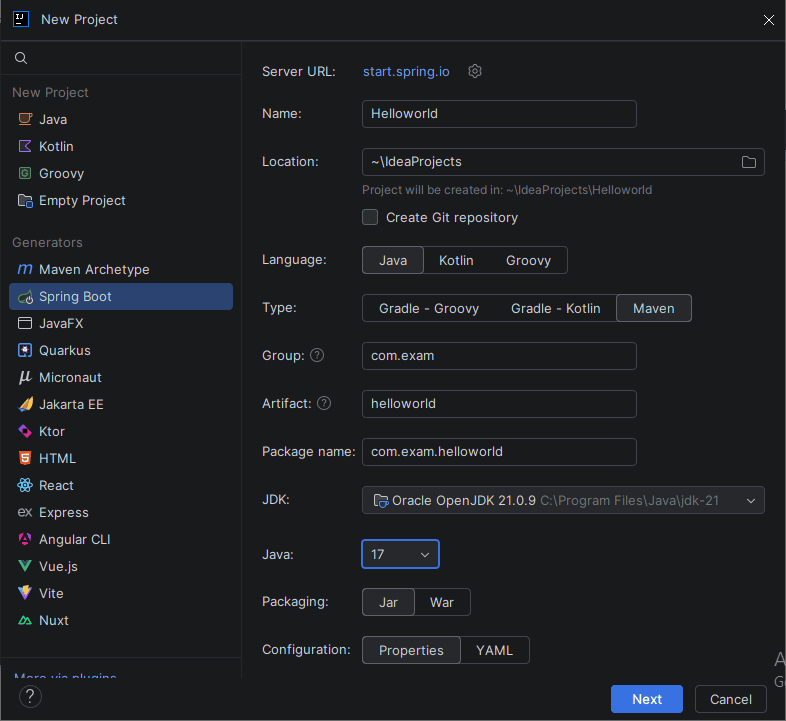Screen dimensions: 786x721
Task: Click the Java cup icon
Action: [25, 119]
